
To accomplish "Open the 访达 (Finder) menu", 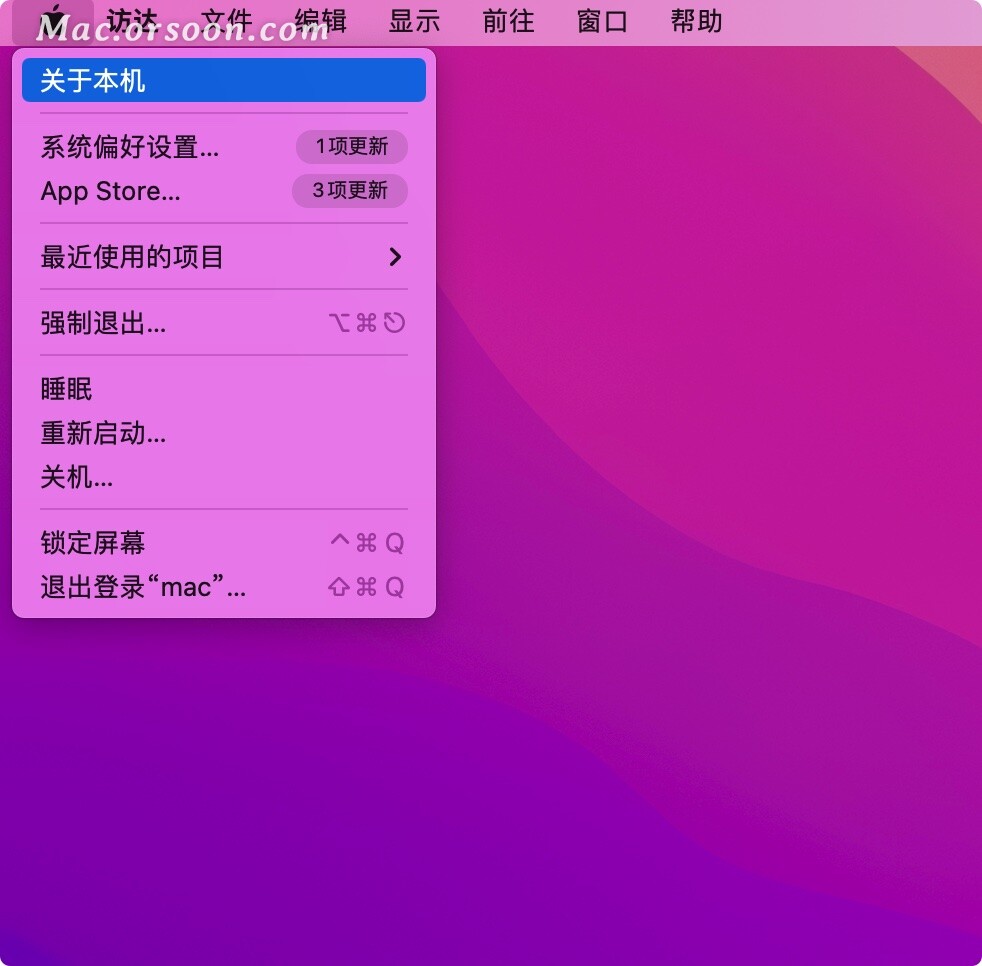I will click(132, 21).
